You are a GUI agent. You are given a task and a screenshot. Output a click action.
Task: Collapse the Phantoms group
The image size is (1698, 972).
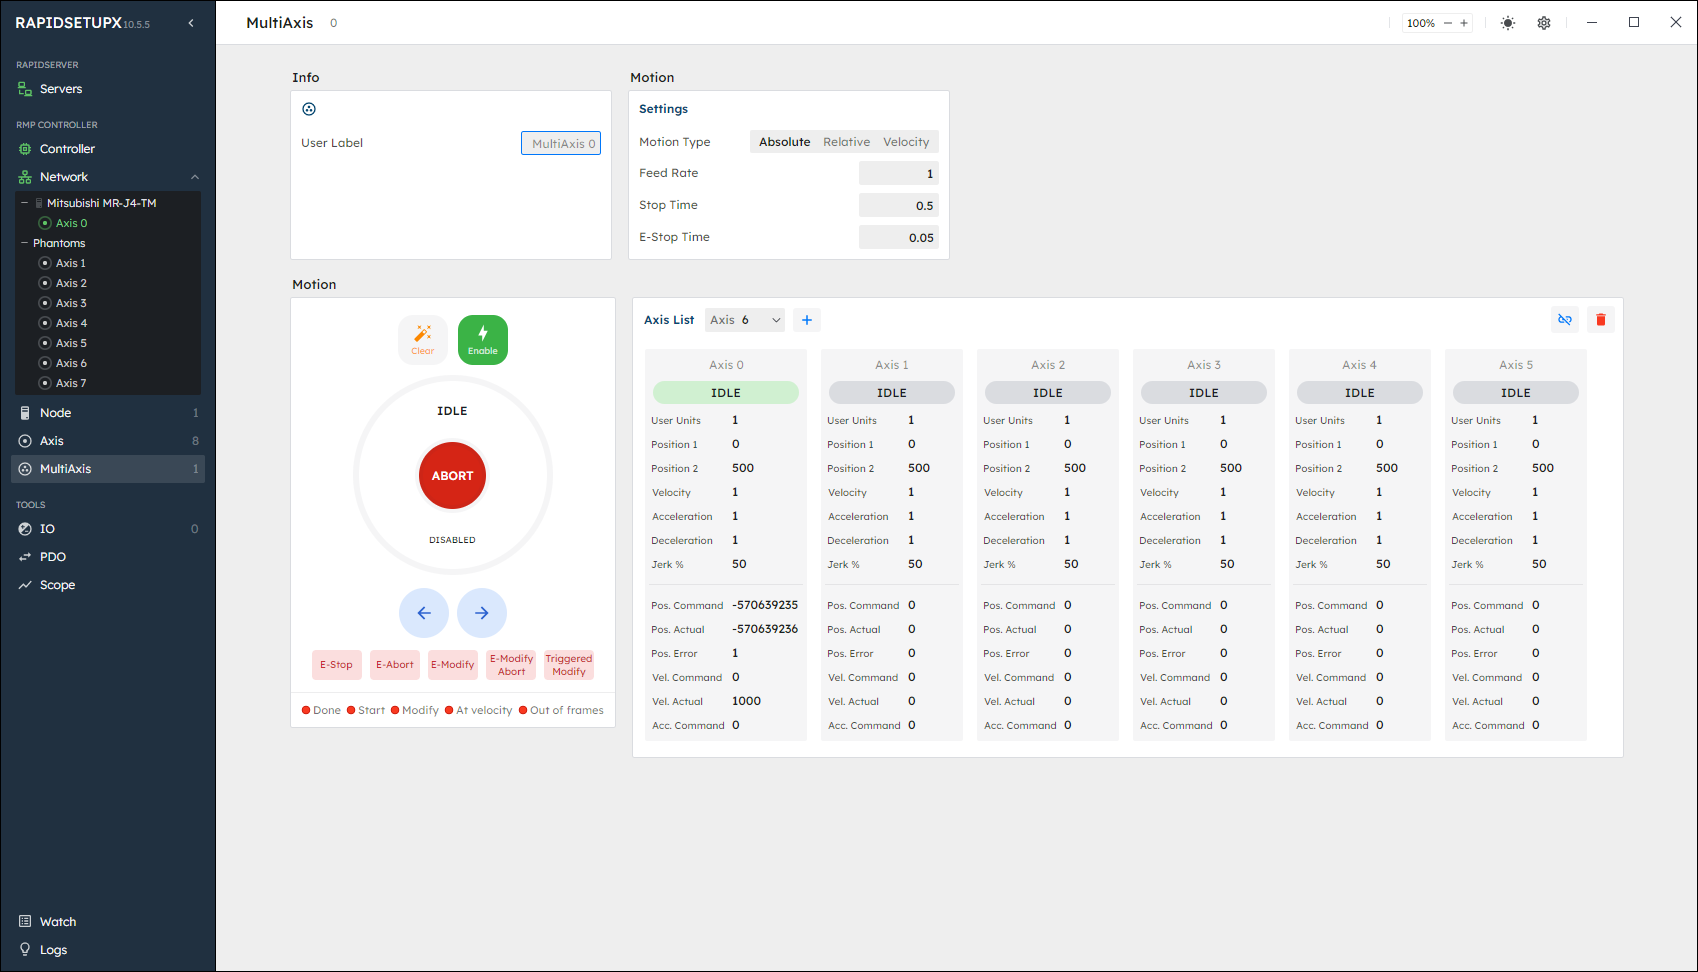click(25, 243)
